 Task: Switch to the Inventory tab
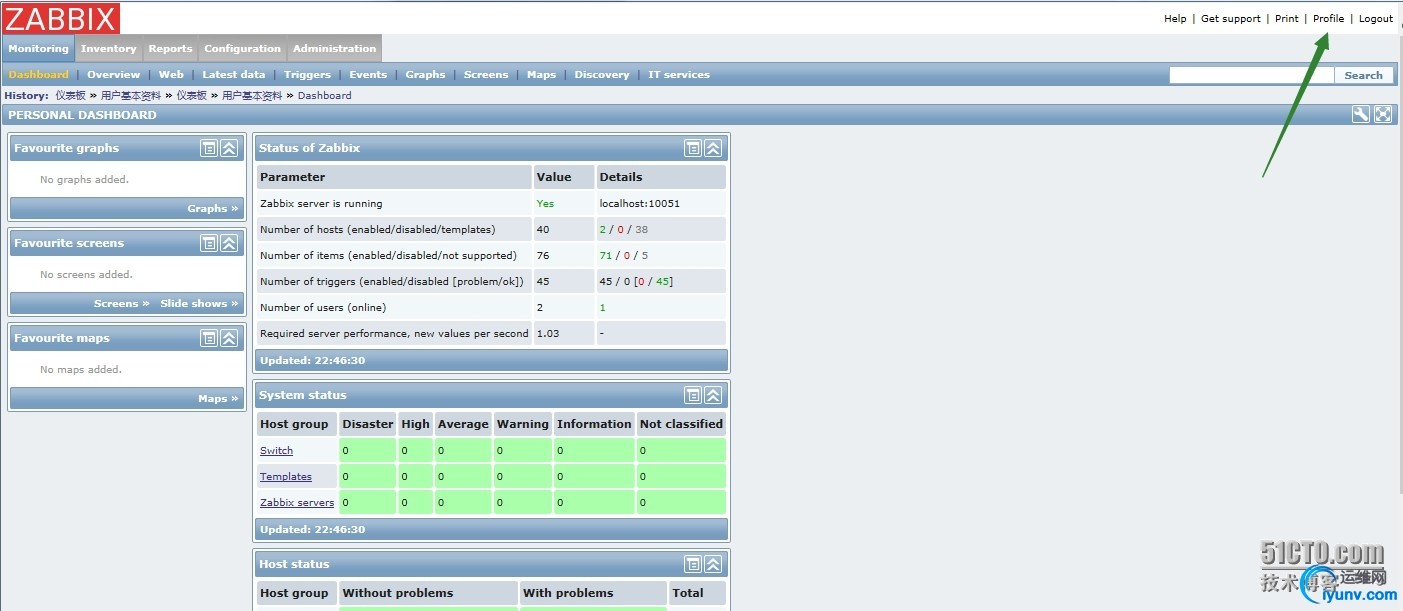coord(108,49)
